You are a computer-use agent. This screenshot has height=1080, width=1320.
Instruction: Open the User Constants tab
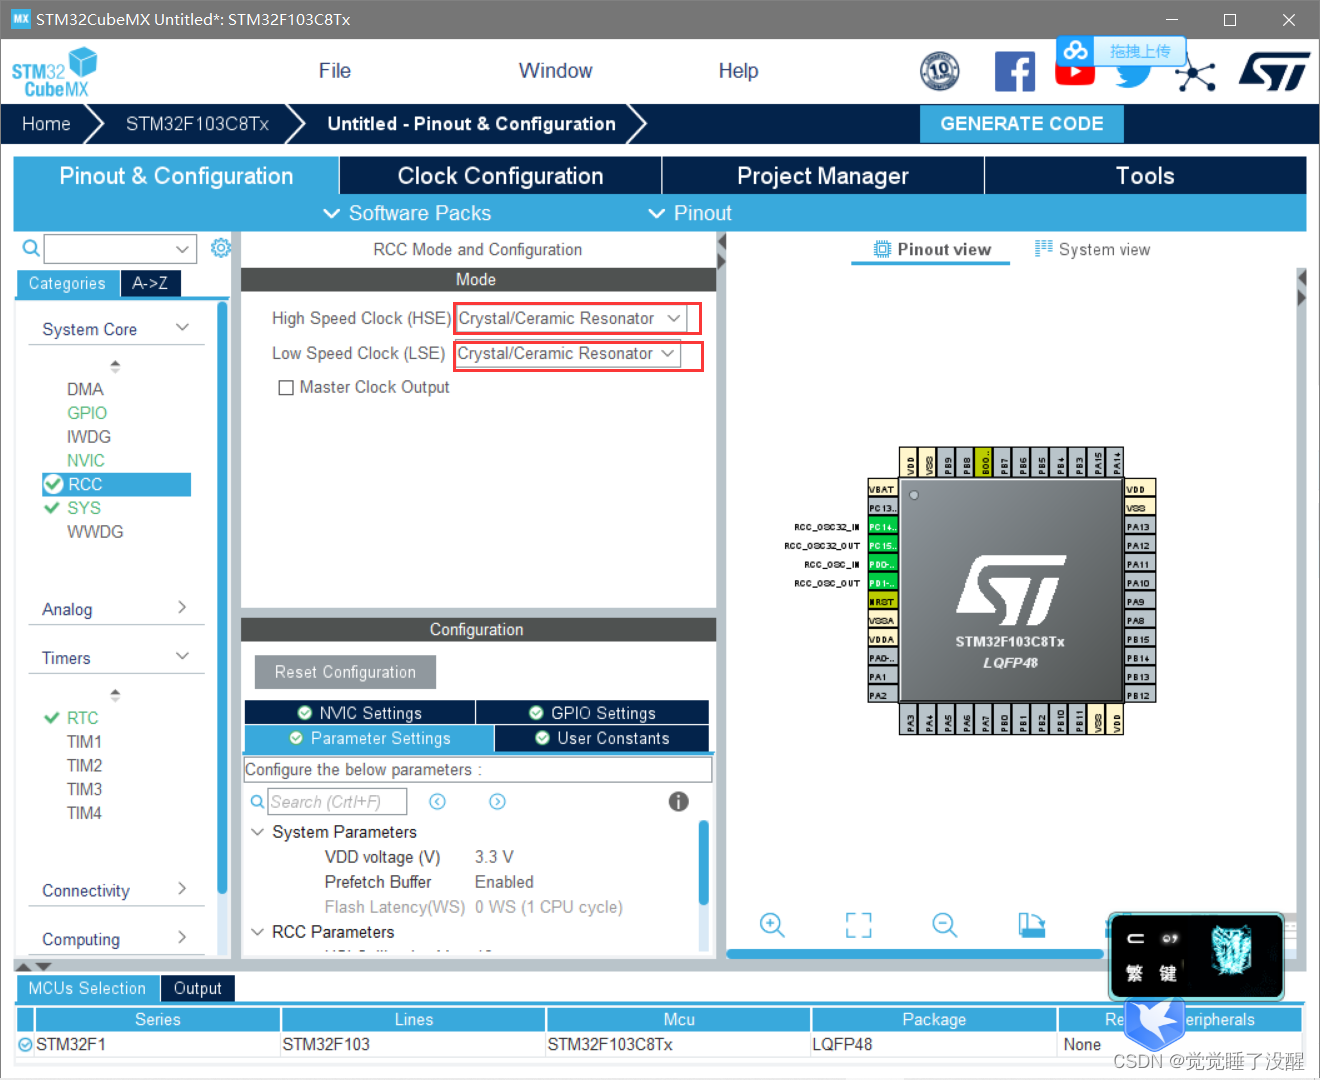pyautogui.click(x=602, y=738)
